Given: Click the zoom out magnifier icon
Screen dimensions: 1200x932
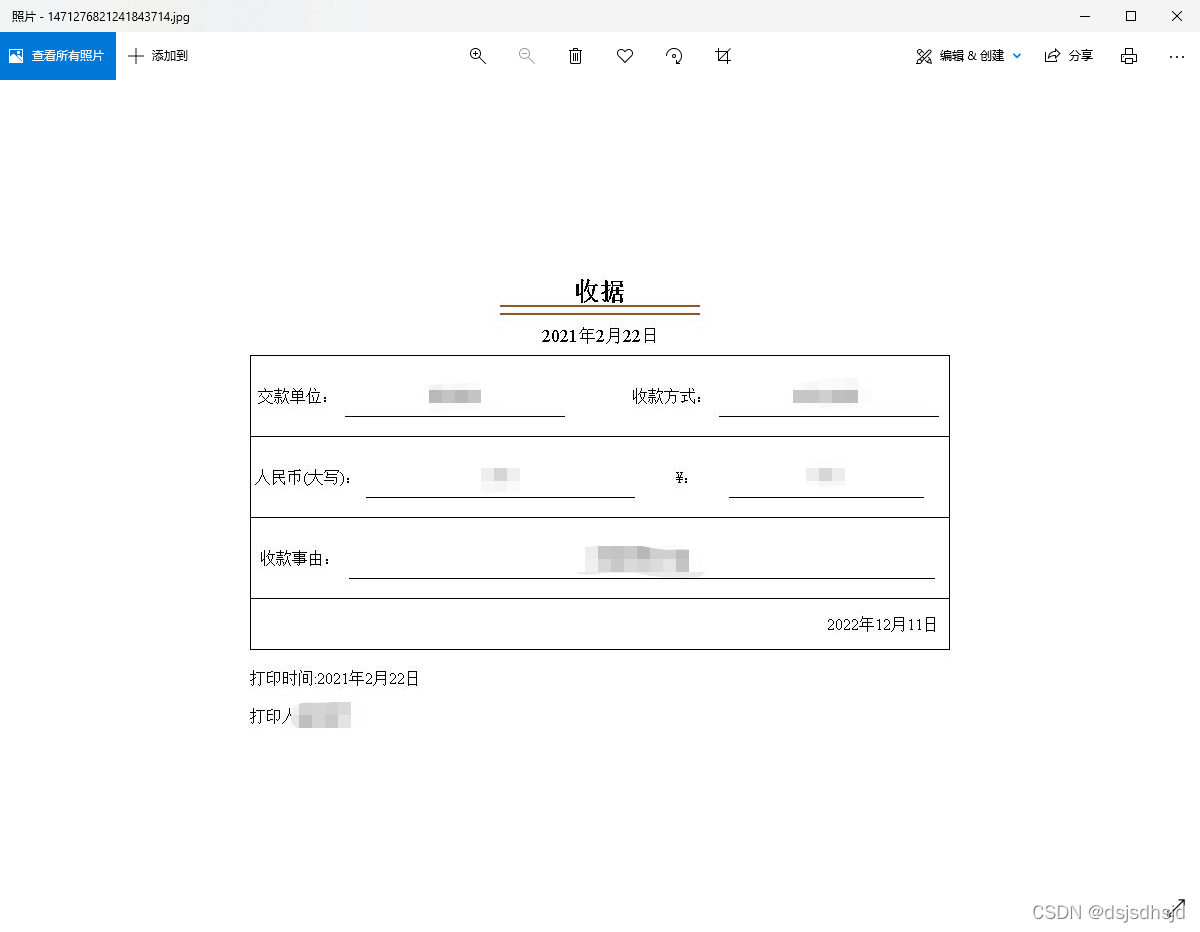Looking at the screenshot, I should (x=527, y=56).
